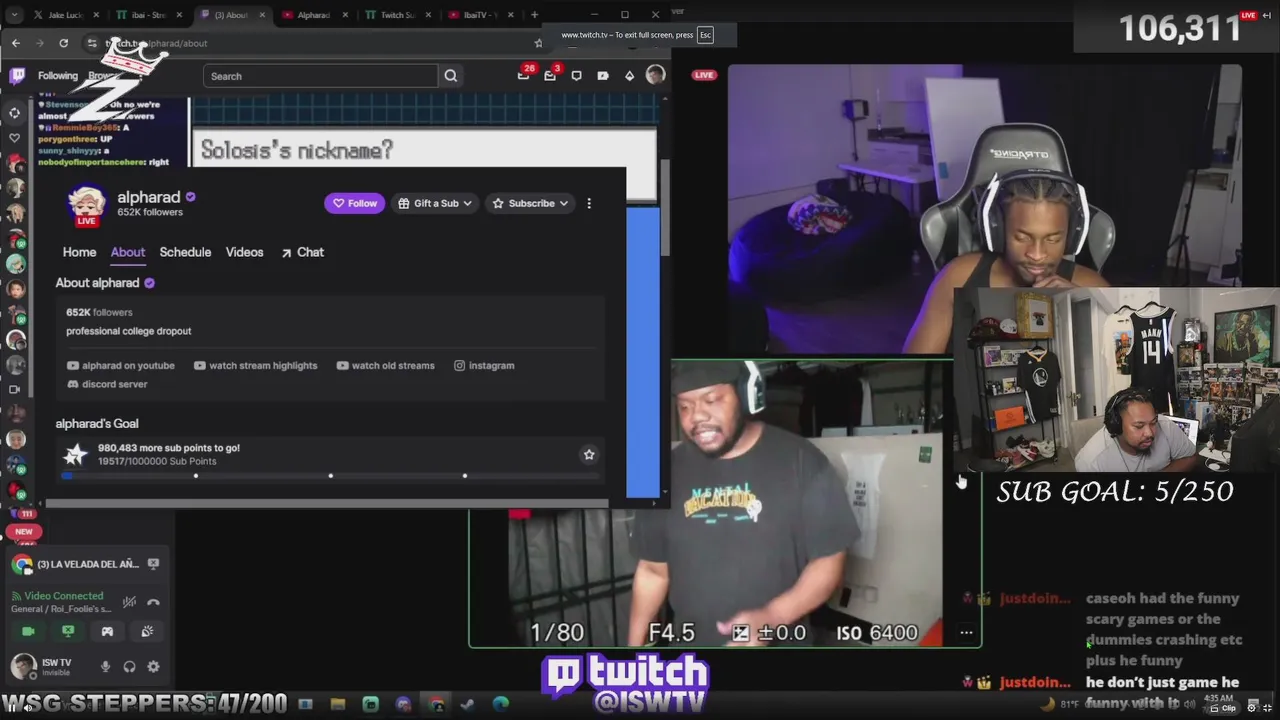This screenshot has width=1280, height=720.
Task: Click the Chrome icon in the taskbar
Action: pyautogui.click(x=436, y=704)
